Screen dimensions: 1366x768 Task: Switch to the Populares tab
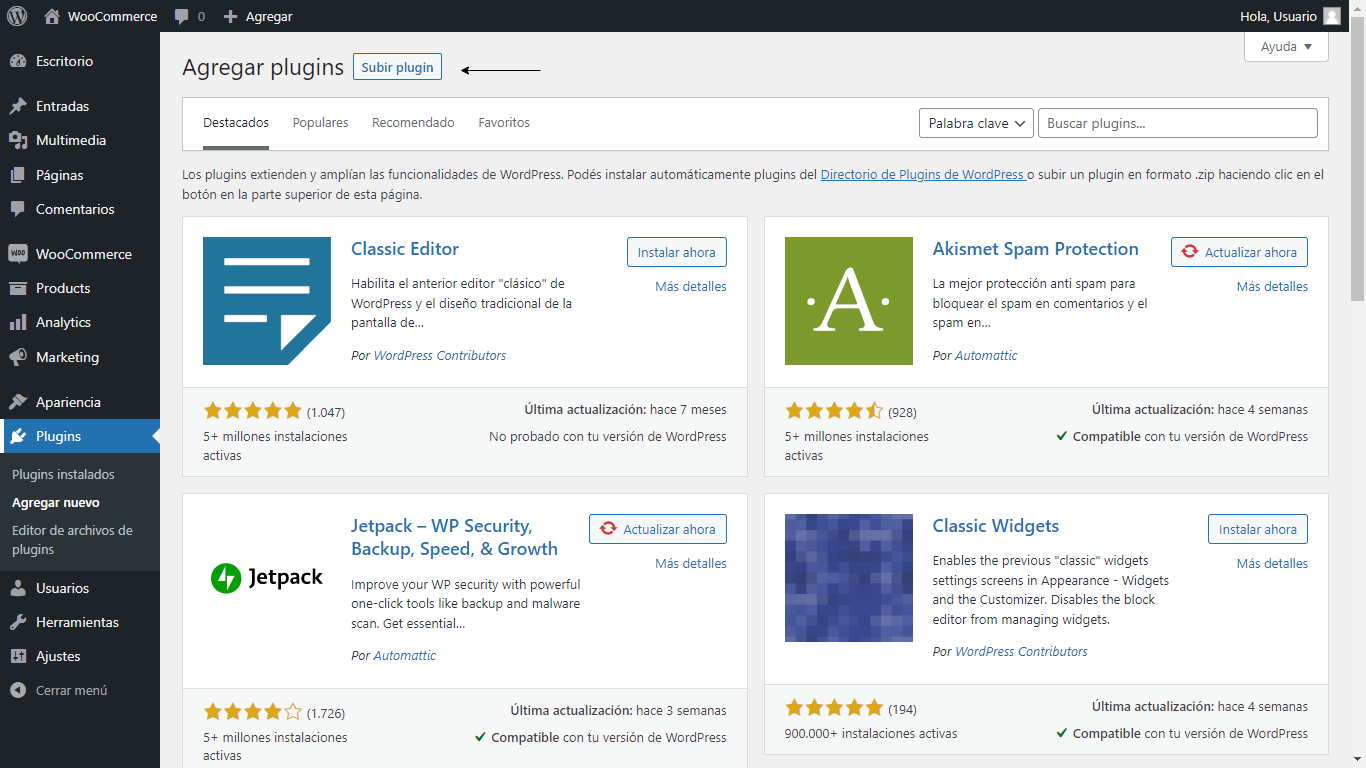click(320, 123)
